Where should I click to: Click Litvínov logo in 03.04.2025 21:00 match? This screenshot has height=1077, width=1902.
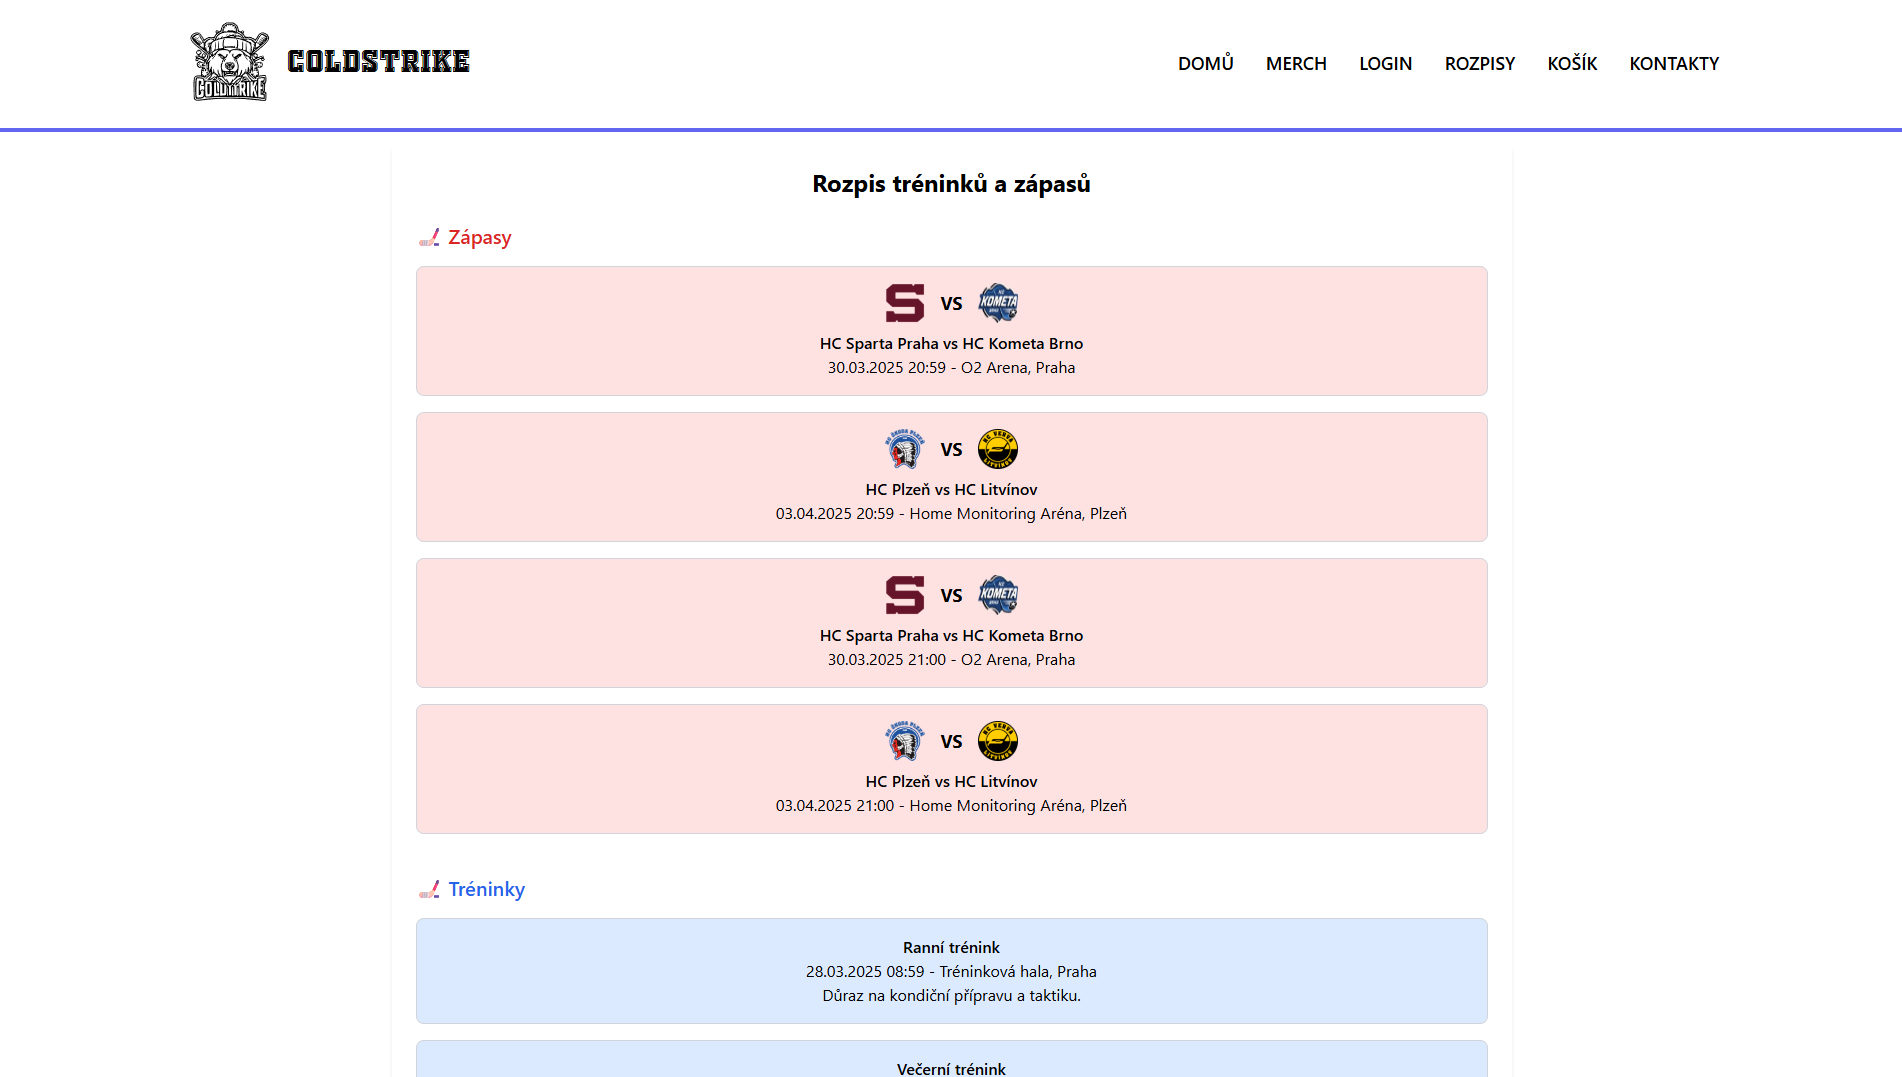pyautogui.click(x=997, y=741)
